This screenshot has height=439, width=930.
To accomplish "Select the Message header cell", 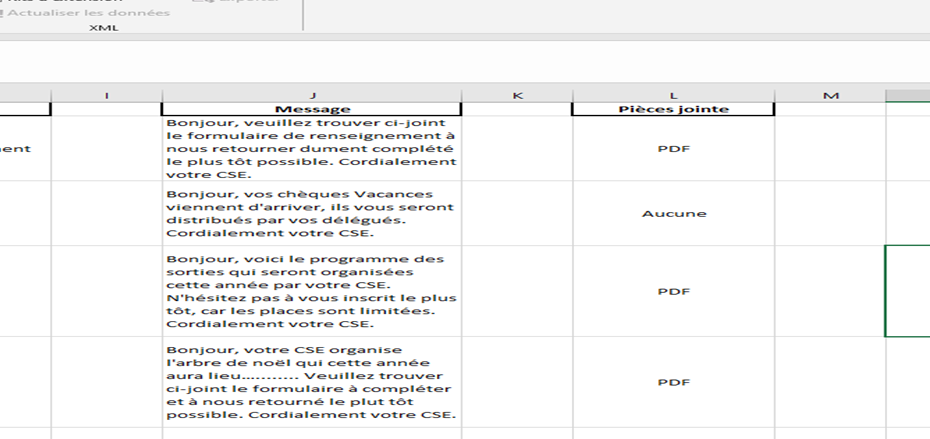I will coord(312,109).
